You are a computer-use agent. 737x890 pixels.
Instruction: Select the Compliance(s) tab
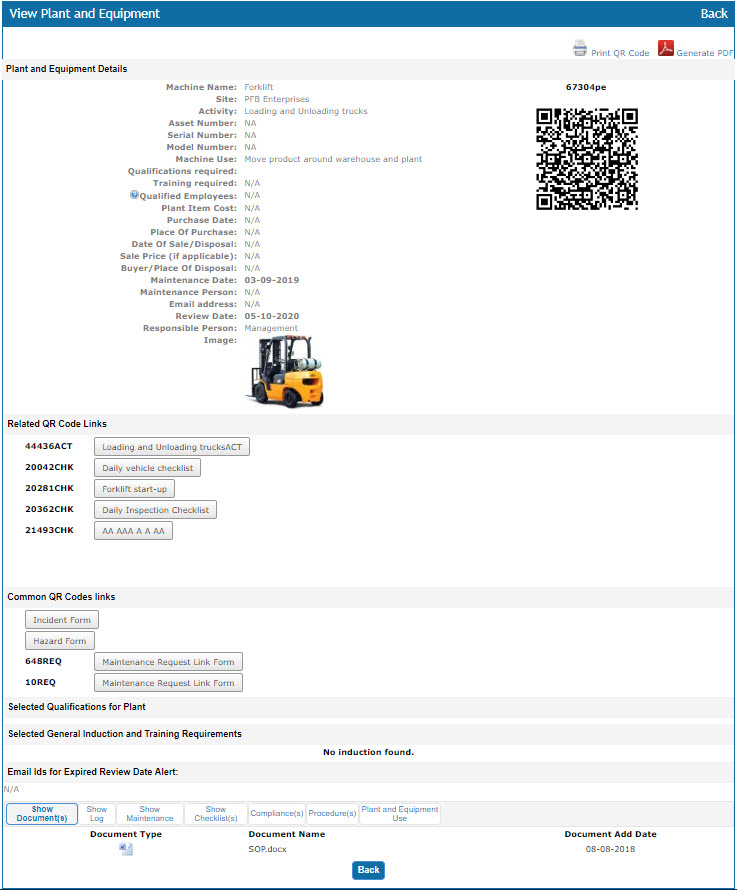coord(276,814)
